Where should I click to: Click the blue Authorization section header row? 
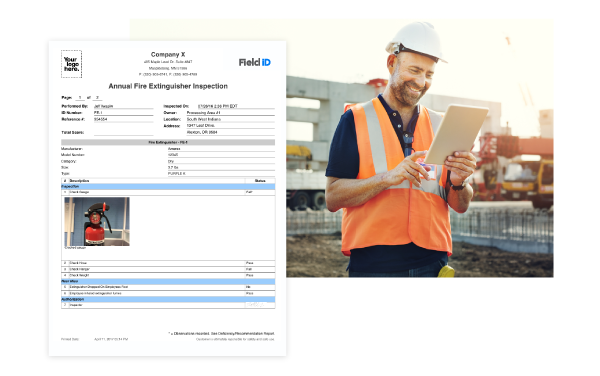point(168,299)
